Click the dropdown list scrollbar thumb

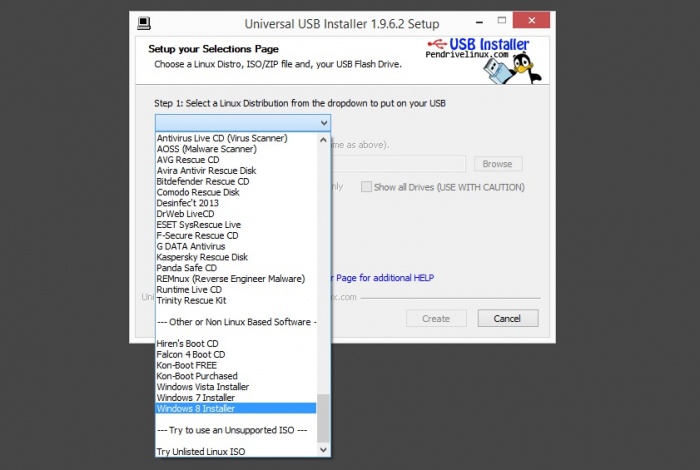click(323, 418)
